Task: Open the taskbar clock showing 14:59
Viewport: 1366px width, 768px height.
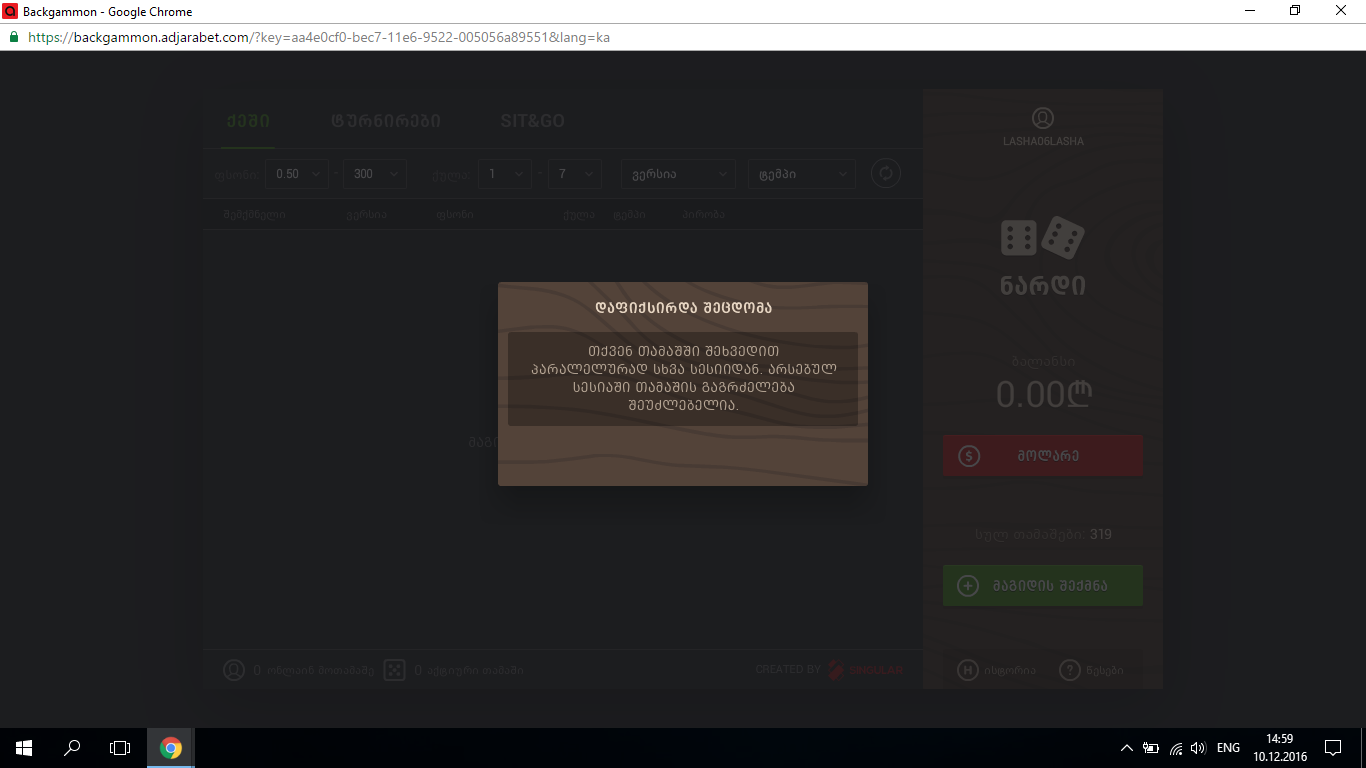Action: tap(1279, 748)
